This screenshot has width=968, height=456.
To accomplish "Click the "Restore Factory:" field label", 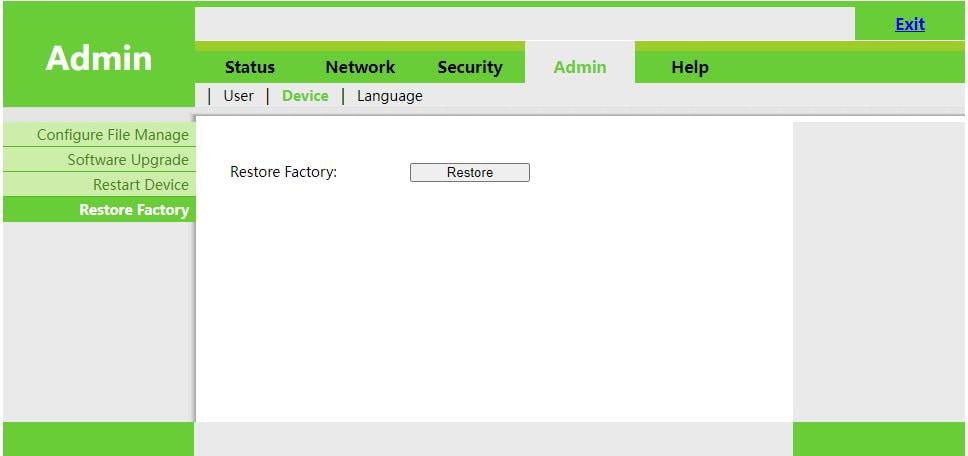I will [283, 172].
